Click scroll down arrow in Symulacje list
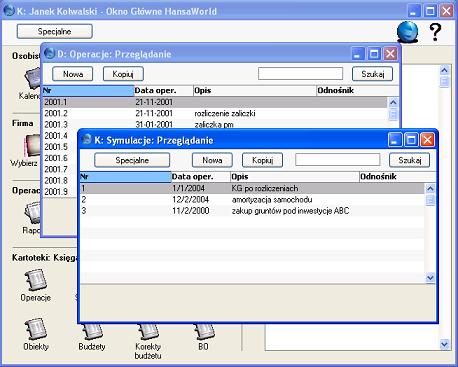 tap(430, 277)
